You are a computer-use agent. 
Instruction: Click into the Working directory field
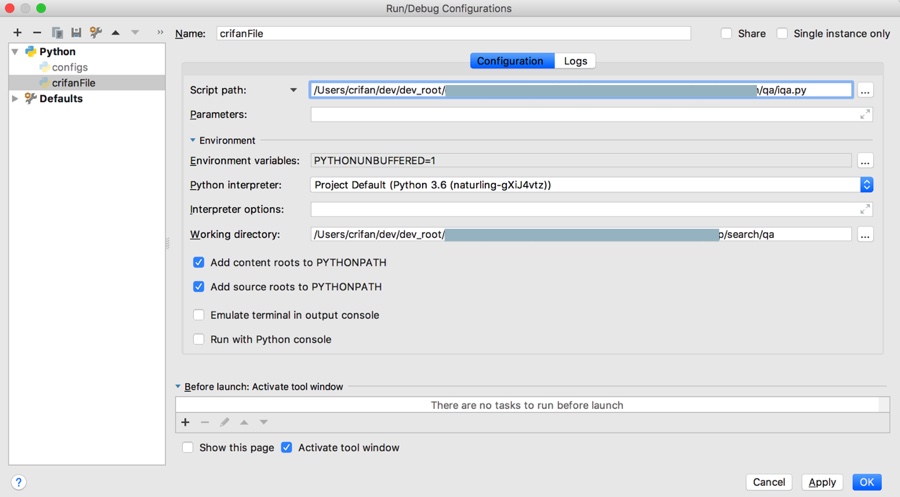point(581,234)
